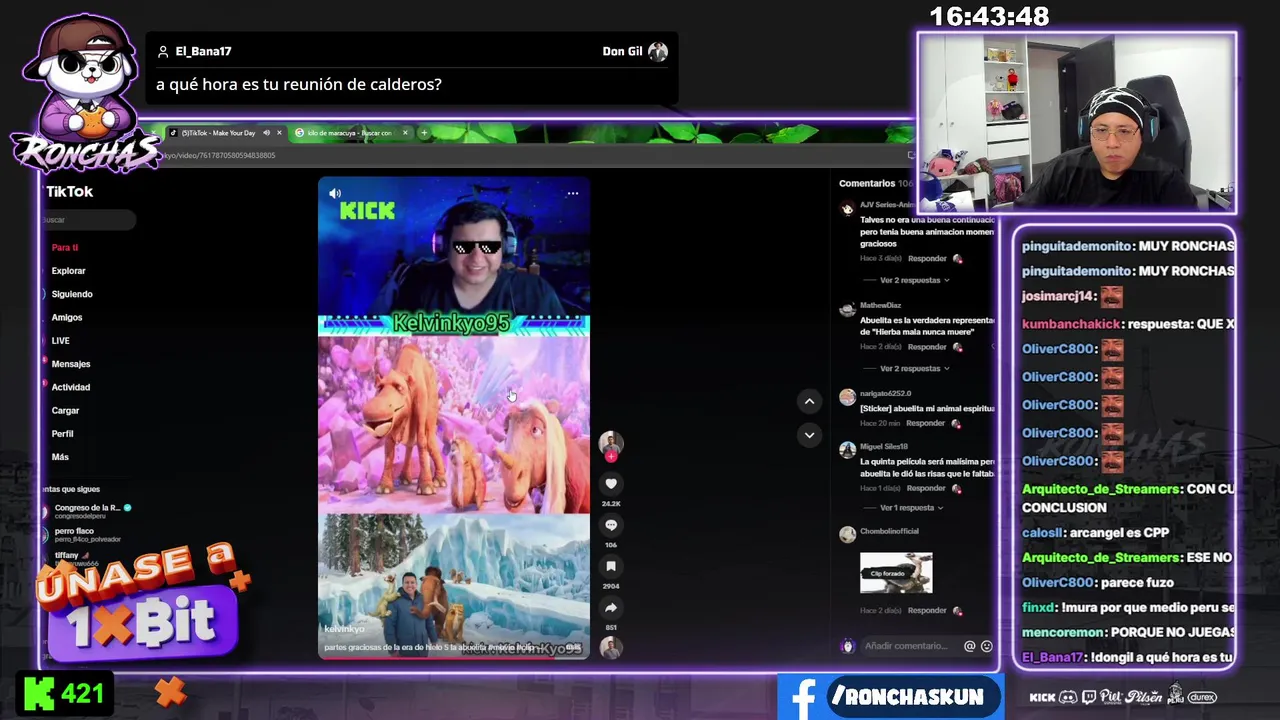Switch to the 'TikTok - Make Your Day' tab
This screenshot has width=1280, height=720.
pyautogui.click(x=218, y=133)
